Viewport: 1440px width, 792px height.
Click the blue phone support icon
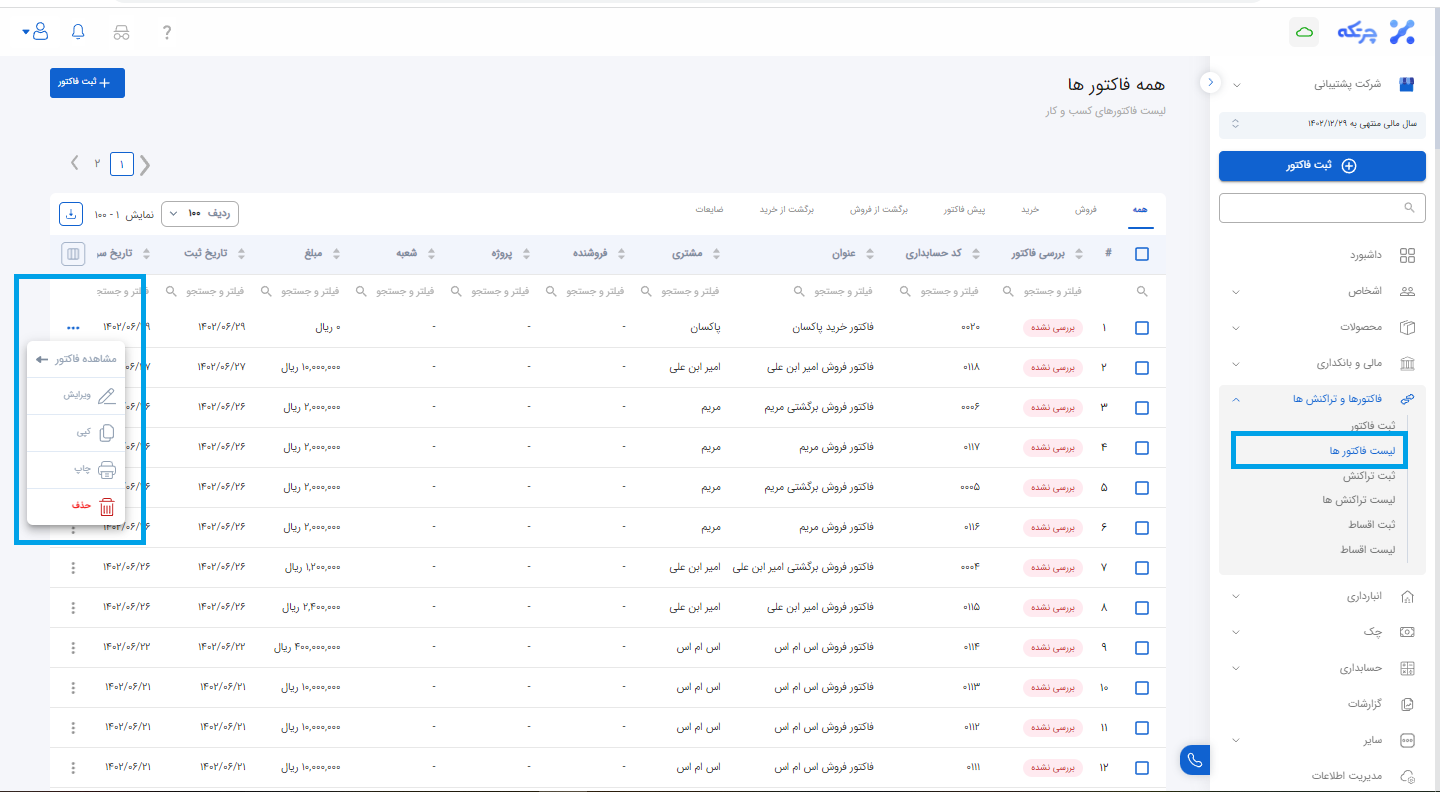coord(1194,760)
